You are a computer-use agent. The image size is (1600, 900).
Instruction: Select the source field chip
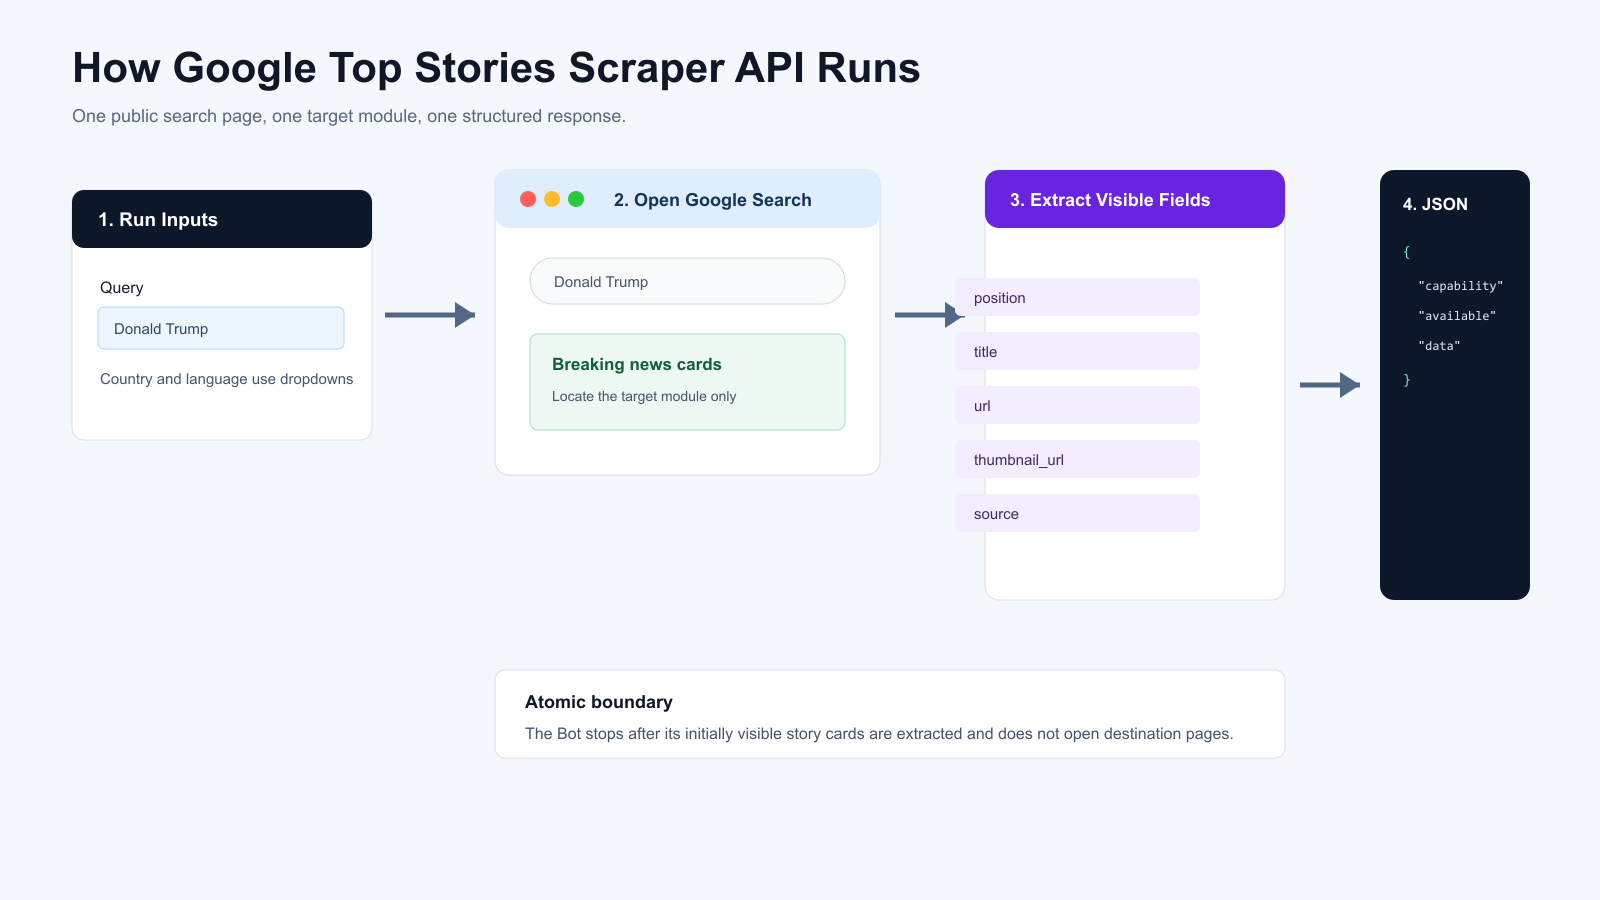pos(1077,513)
